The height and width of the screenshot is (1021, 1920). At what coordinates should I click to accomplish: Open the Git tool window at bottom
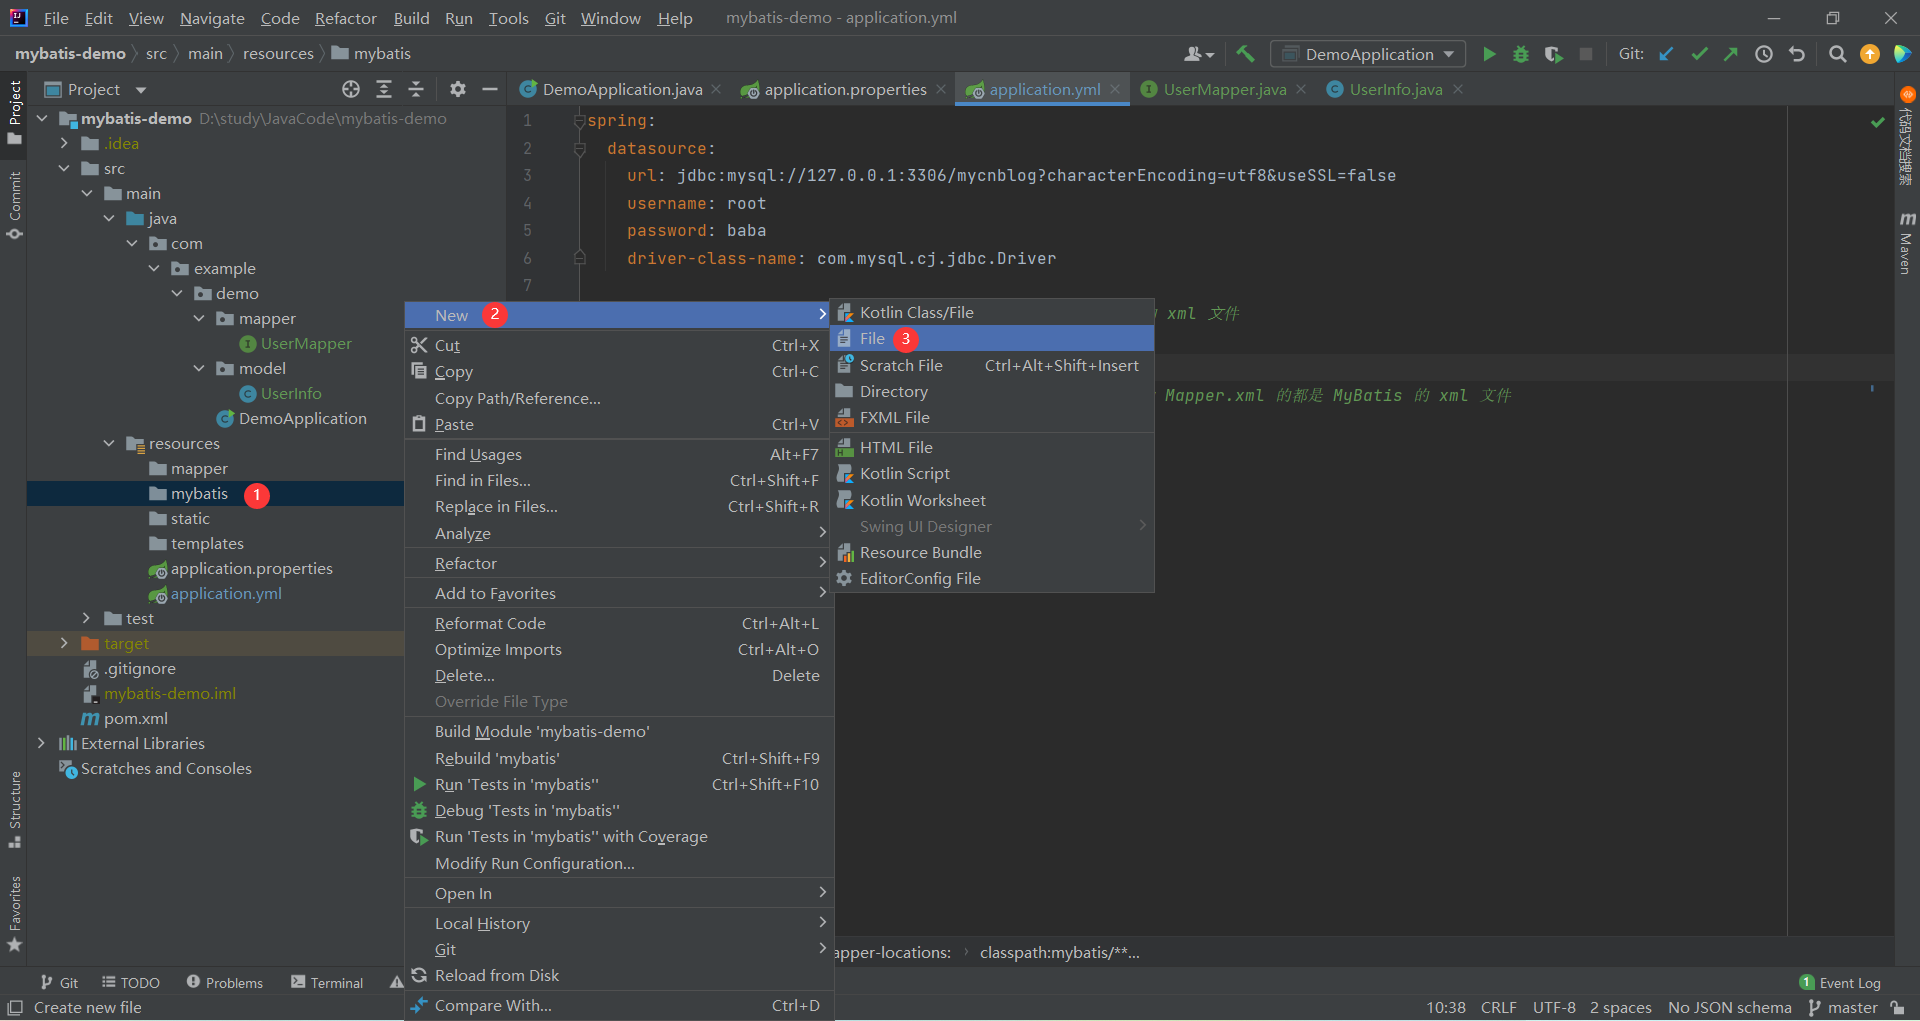coord(59,983)
